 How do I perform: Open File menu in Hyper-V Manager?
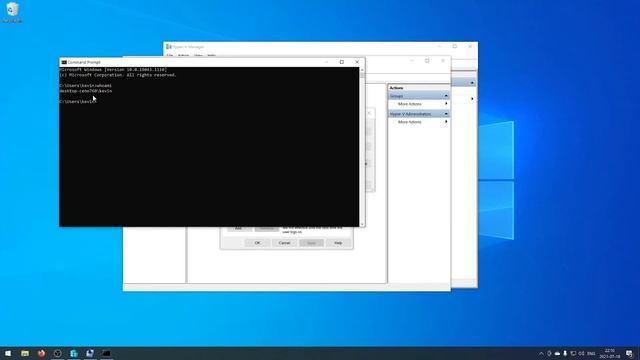pyautogui.click(x=170, y=55)
